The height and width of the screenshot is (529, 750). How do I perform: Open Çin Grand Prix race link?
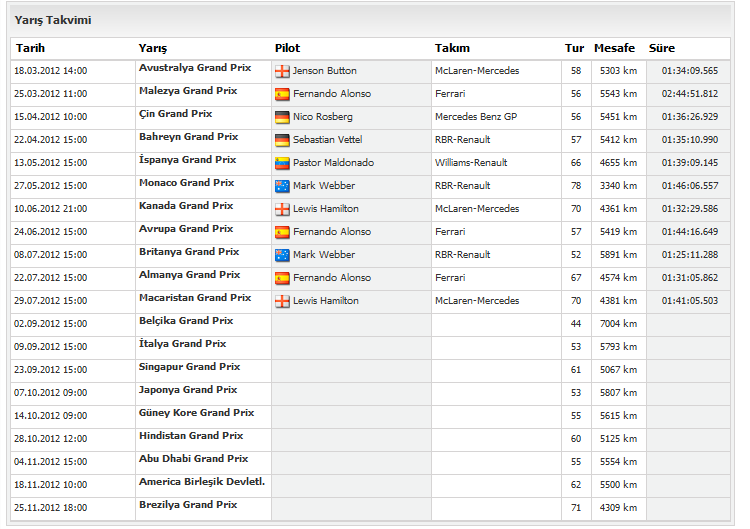(x=176, y=114)
